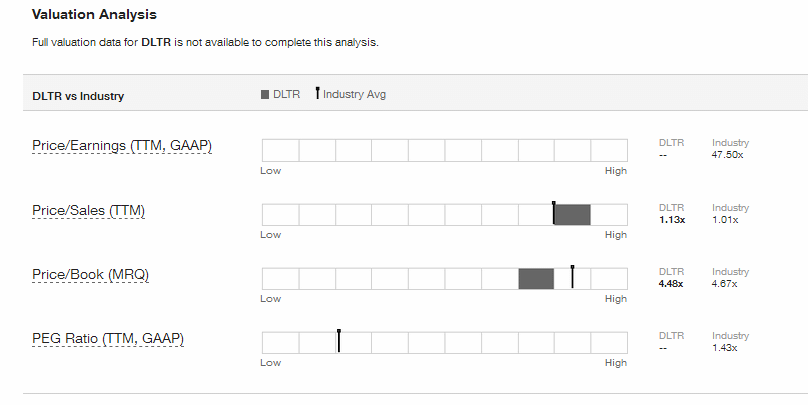
Task: Open Price/Earnings (TTM, GAAP) definition
Action: click(122, 146)
